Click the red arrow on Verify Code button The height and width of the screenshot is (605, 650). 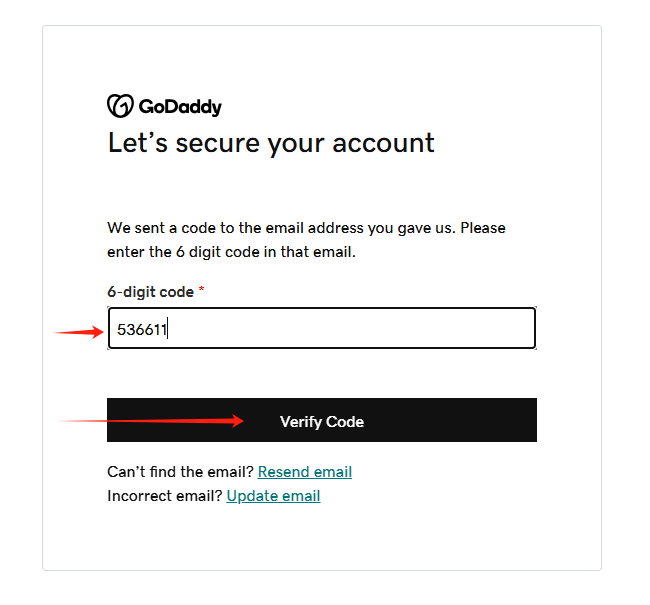tap(151, 421)
